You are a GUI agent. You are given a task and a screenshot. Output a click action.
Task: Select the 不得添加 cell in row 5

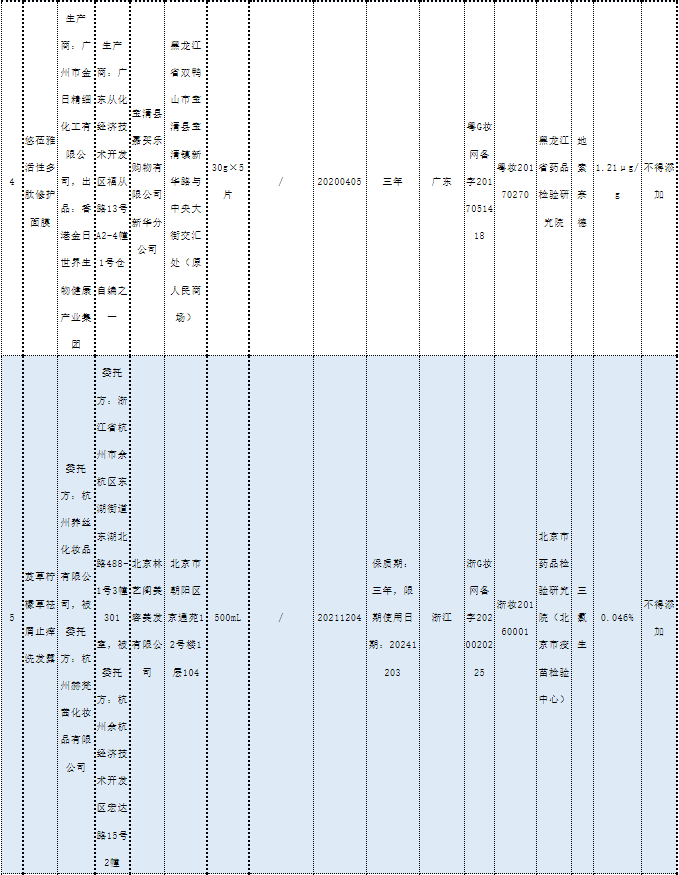pyautogui.click(x=659, y=618)
